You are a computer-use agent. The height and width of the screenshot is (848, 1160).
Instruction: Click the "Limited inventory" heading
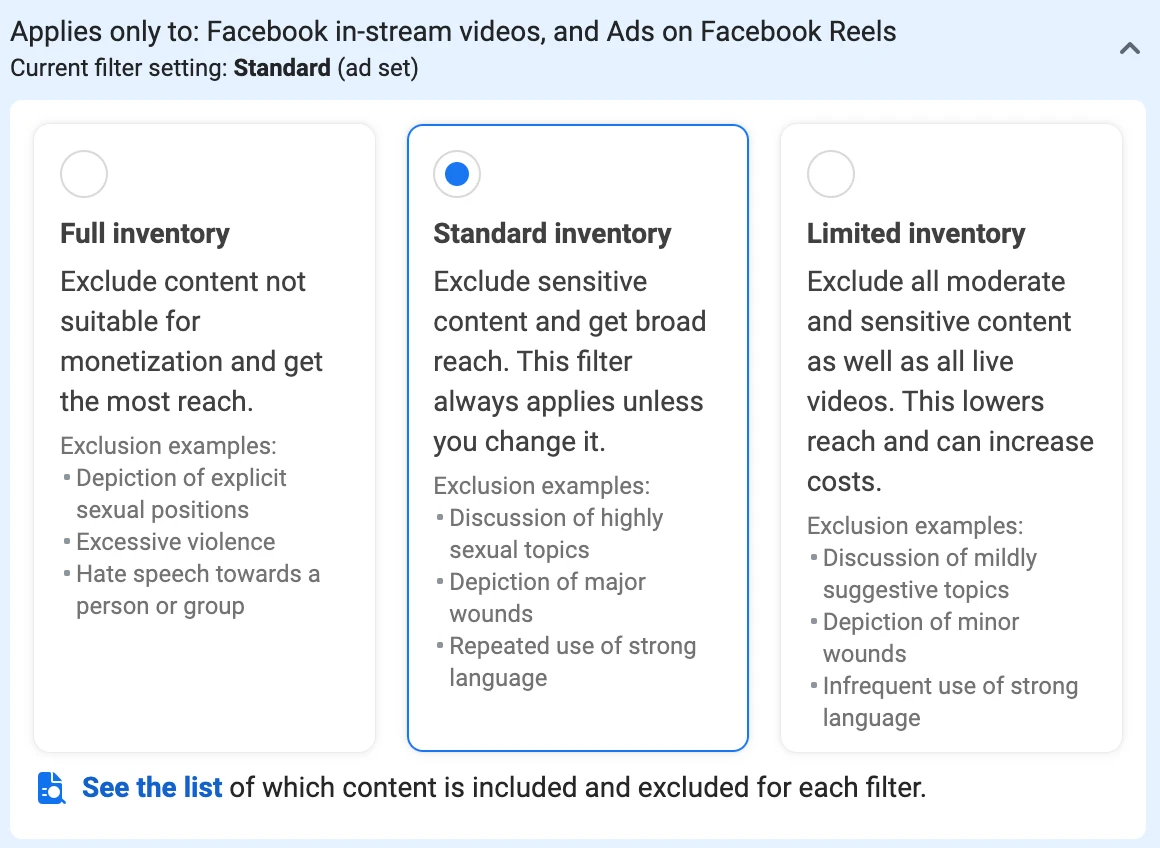[x=916, y=234]
